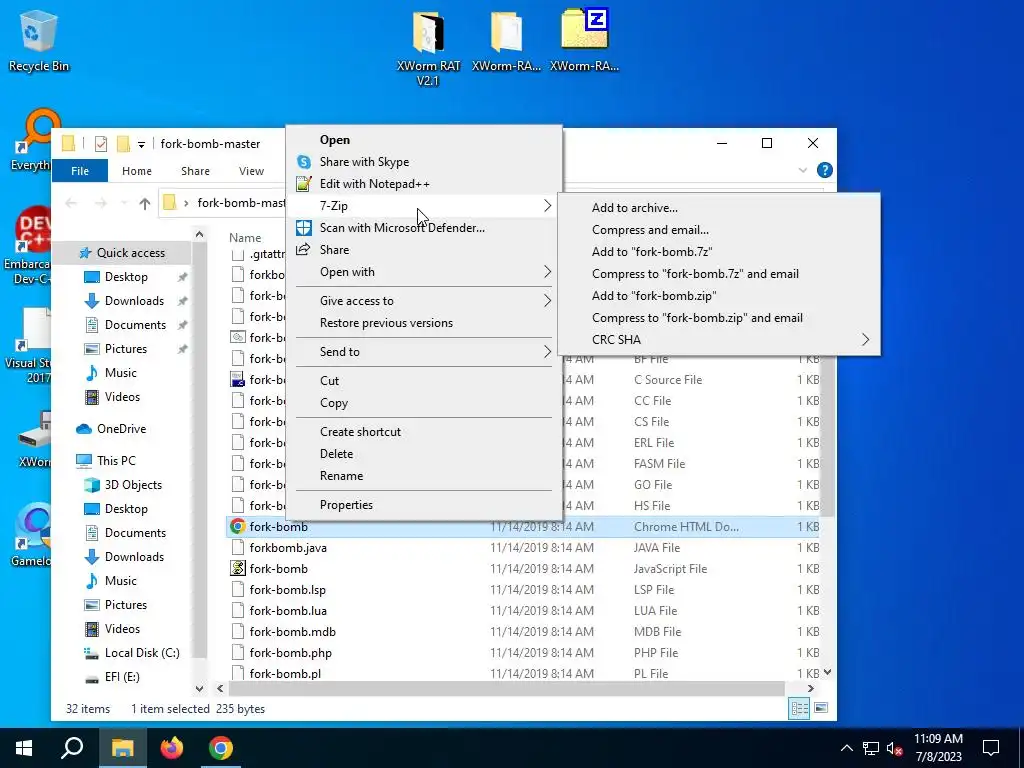Open the View ribbon tab
The image size is (1024, 768).
251,171
